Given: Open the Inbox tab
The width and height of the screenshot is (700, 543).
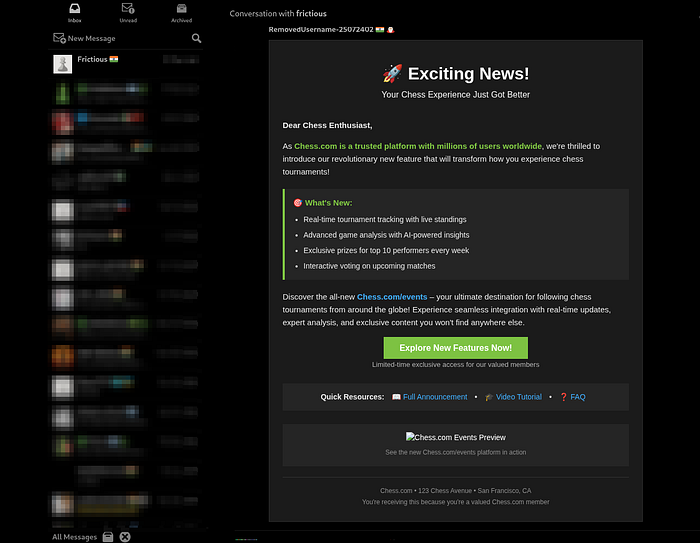Looking at the screenshot, I should 75,13.
